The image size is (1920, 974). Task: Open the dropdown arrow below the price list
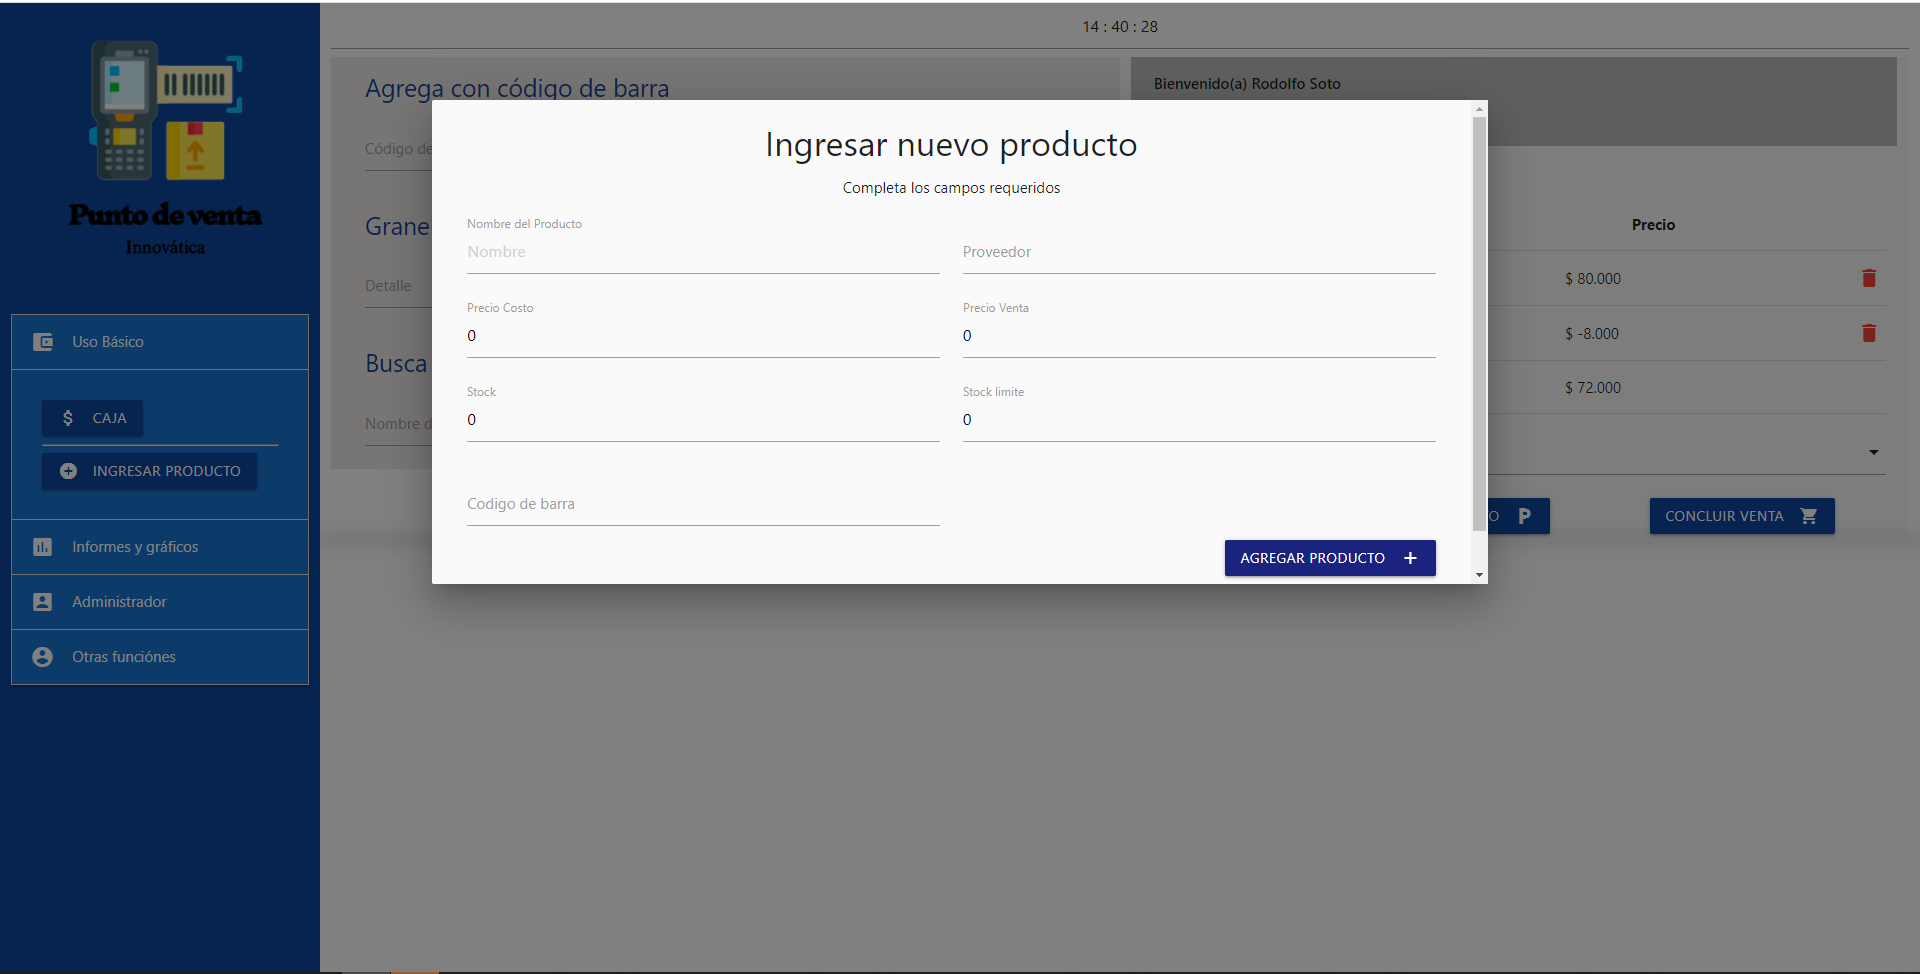click(x=1873, y=452)
